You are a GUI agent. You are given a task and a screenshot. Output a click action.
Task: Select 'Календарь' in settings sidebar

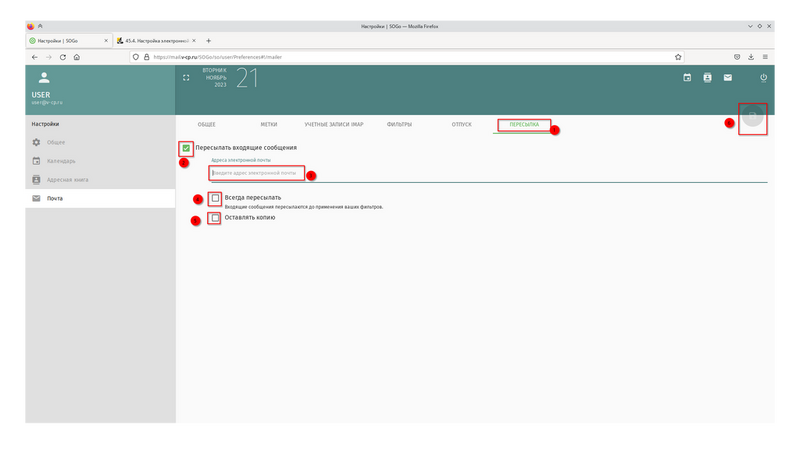[60, 161]
